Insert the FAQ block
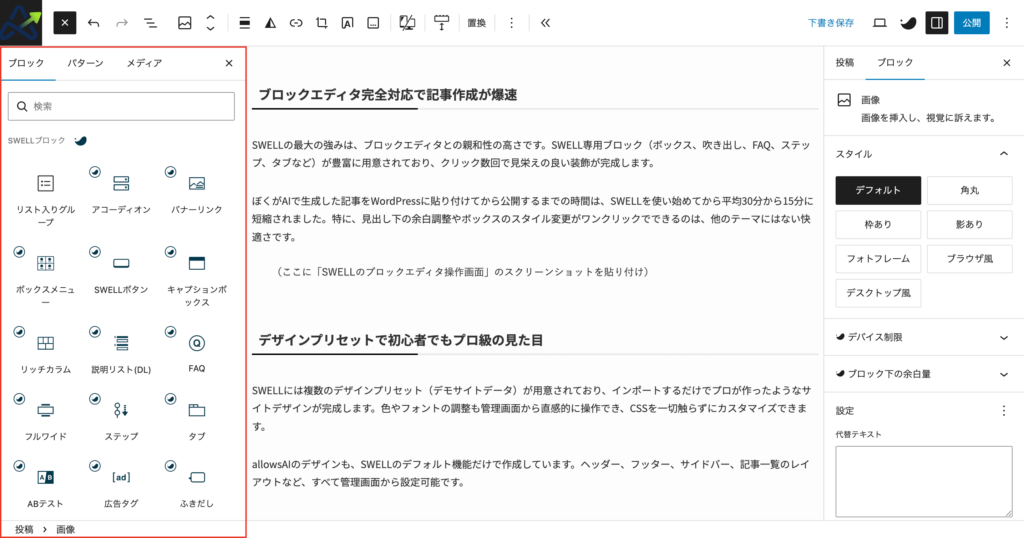 tap(196, 350)
